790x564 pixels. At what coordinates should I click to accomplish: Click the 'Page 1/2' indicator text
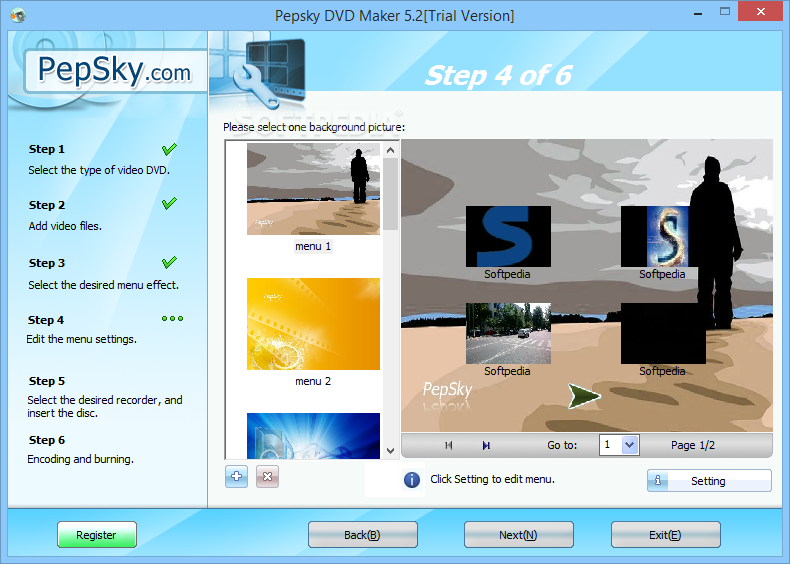click(693, 446)
